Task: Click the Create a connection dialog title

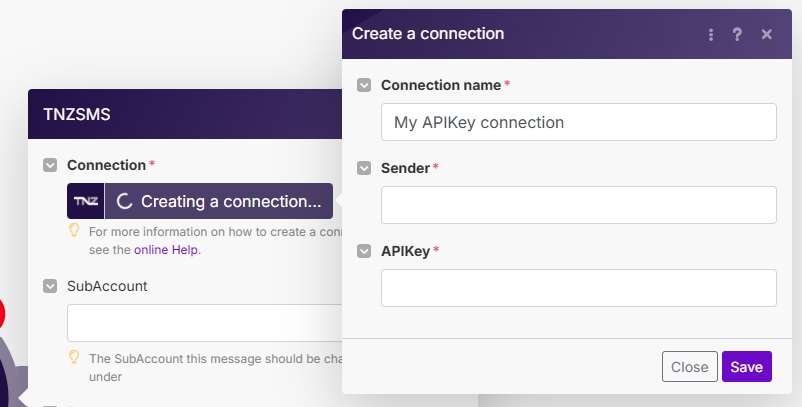Action: coord(428,34)
